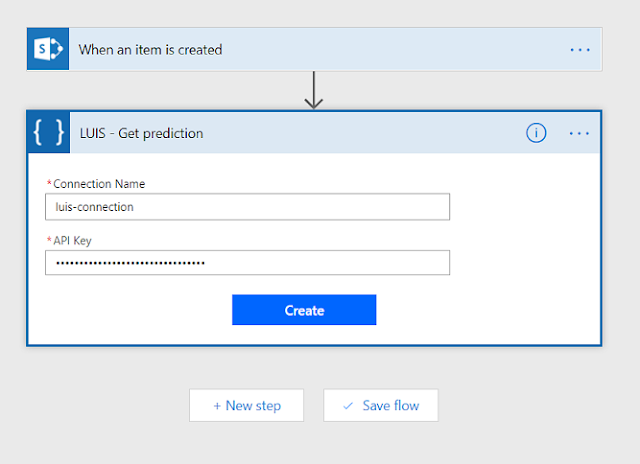Click the 'API Key' label
Screen dimensions: 640x464
72,241
